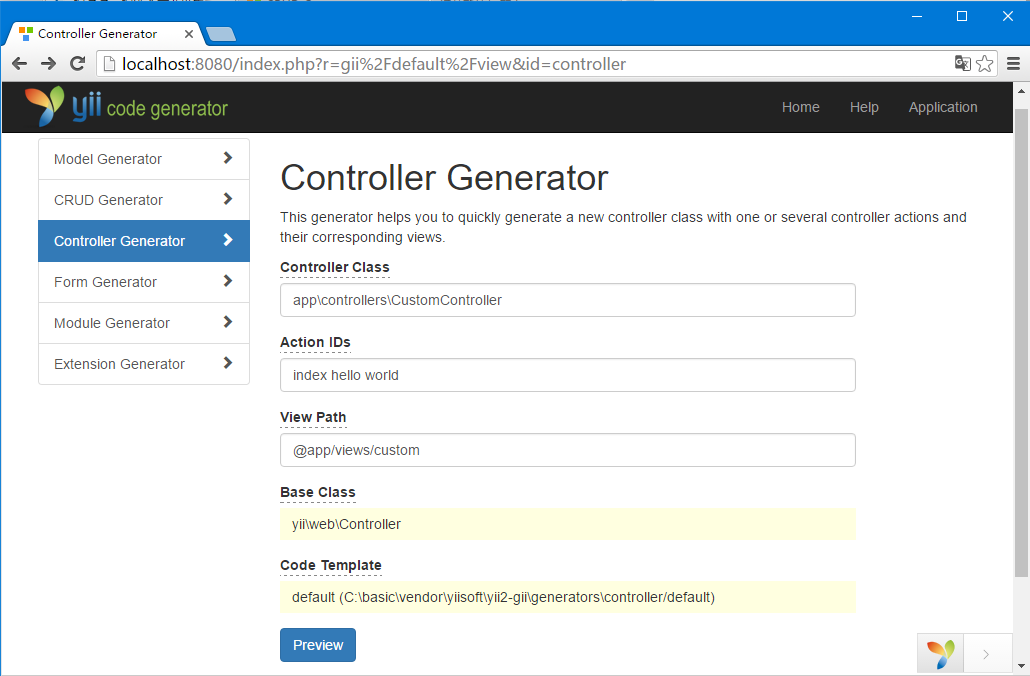Viewport: 1030px width, 676px height.
Task: Click the Code Template label hint
Action: 330,565
